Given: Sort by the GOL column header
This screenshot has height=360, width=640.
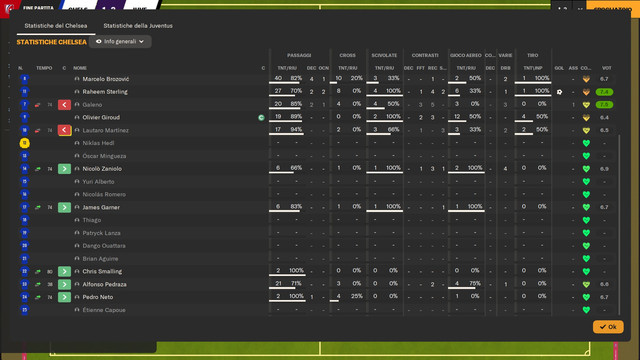Looking at the screenshot, I should [559, 68].
